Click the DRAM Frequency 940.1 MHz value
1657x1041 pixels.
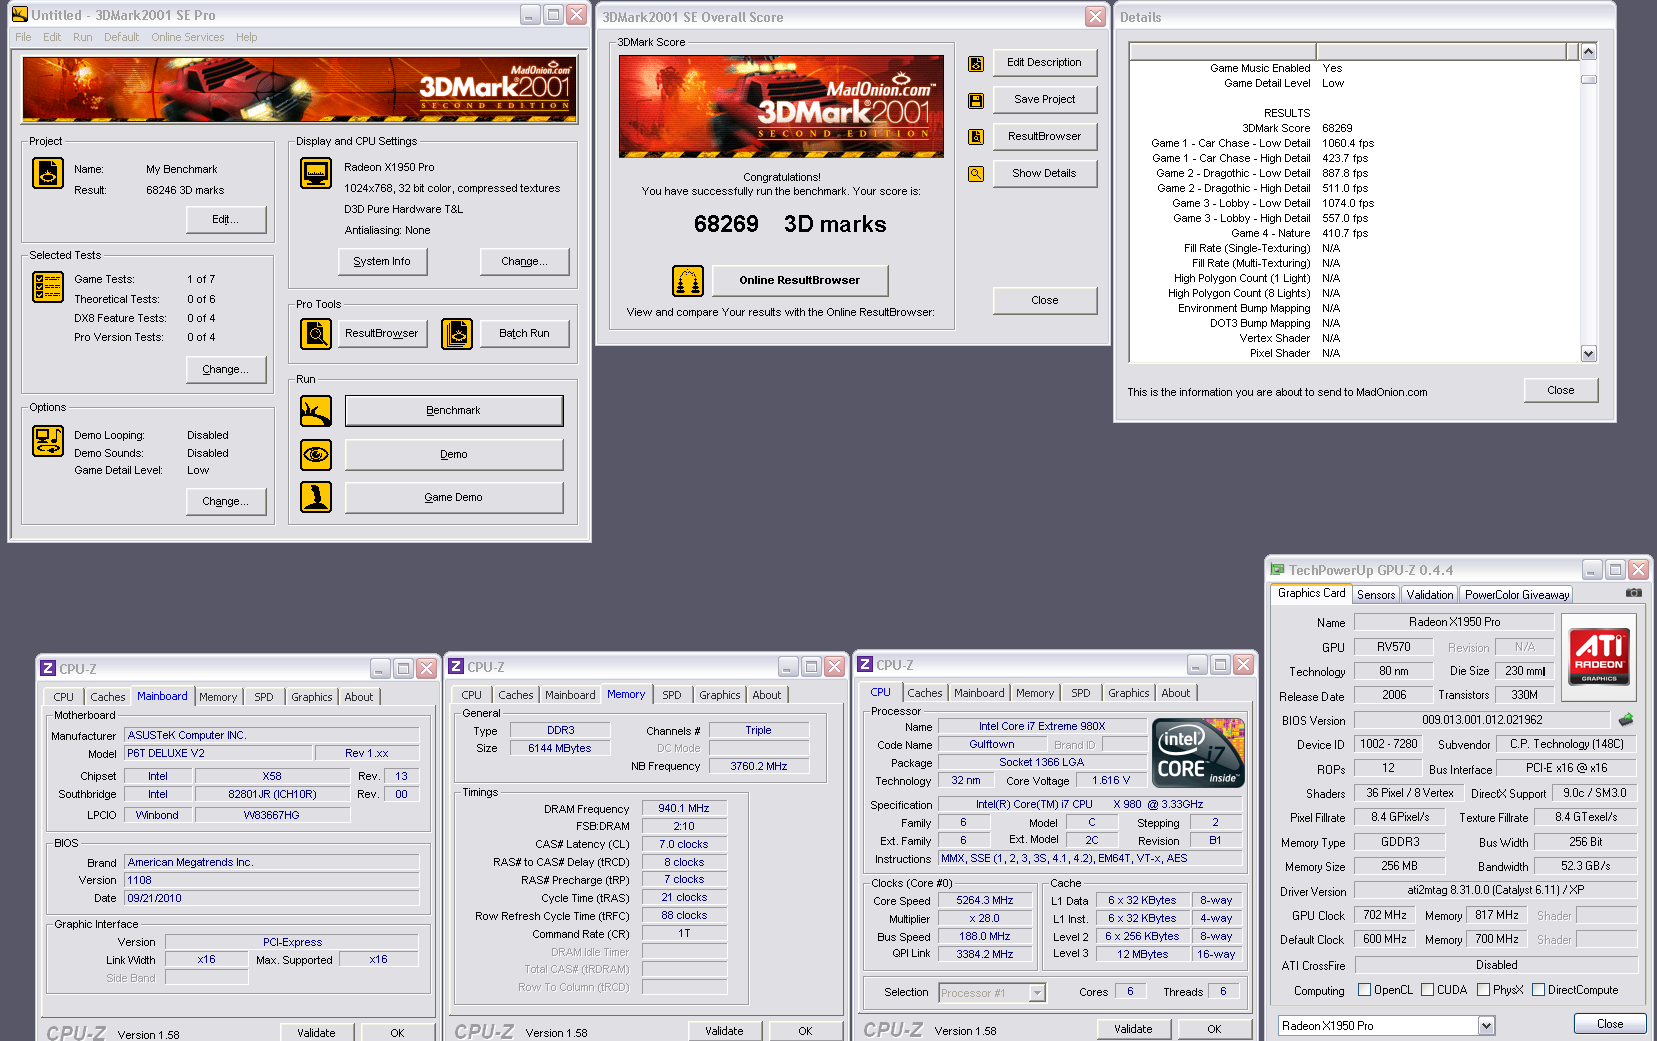[x=684, y=808]
